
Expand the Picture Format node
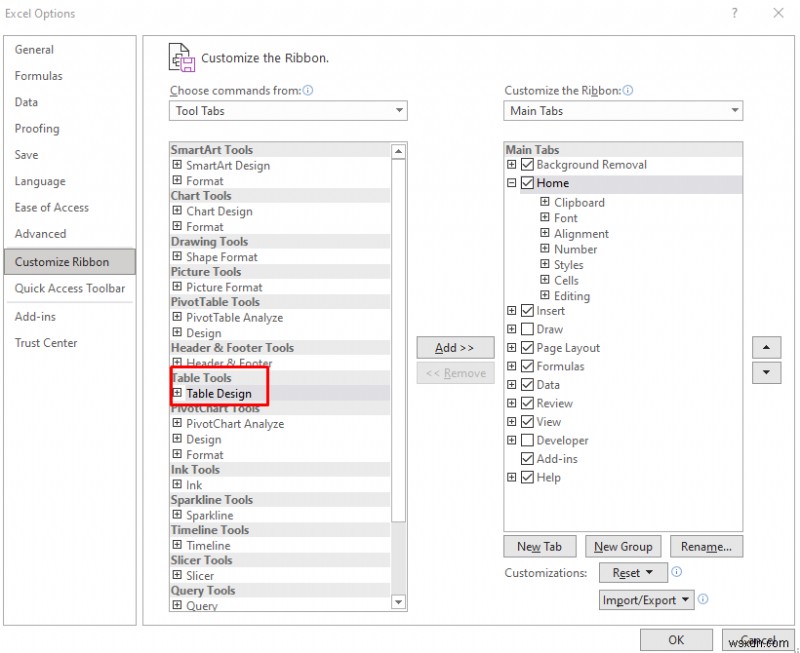177,286
